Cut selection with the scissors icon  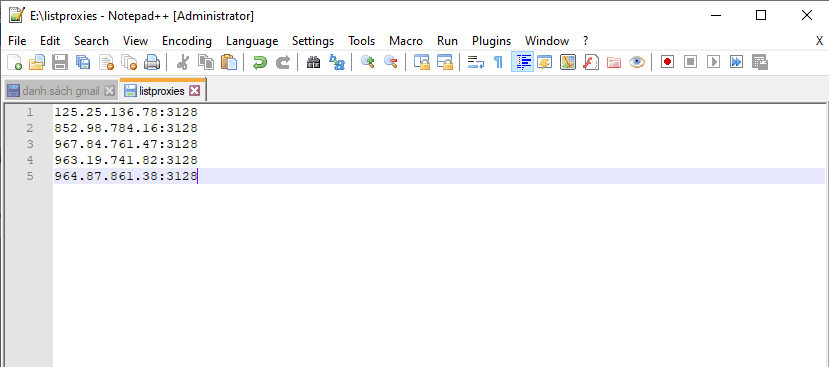(182, 62)
